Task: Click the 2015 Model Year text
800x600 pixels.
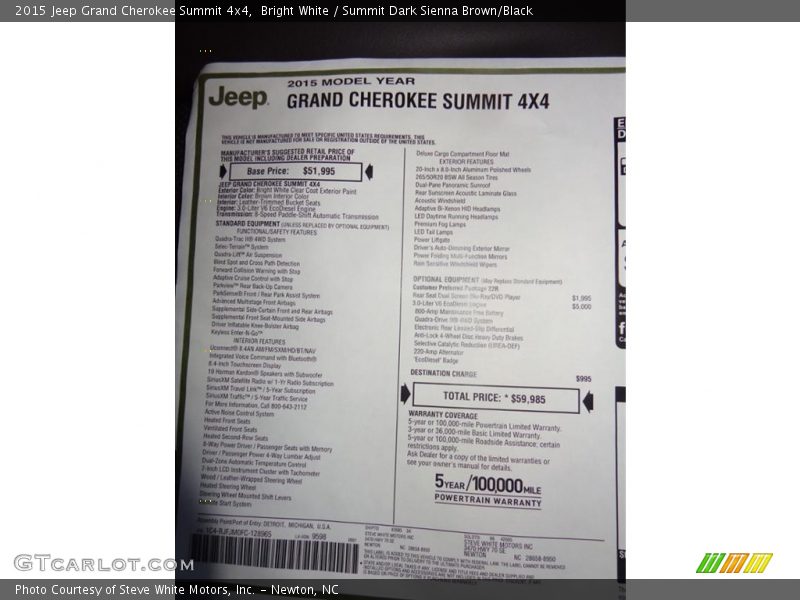Action: coord(336,83)
